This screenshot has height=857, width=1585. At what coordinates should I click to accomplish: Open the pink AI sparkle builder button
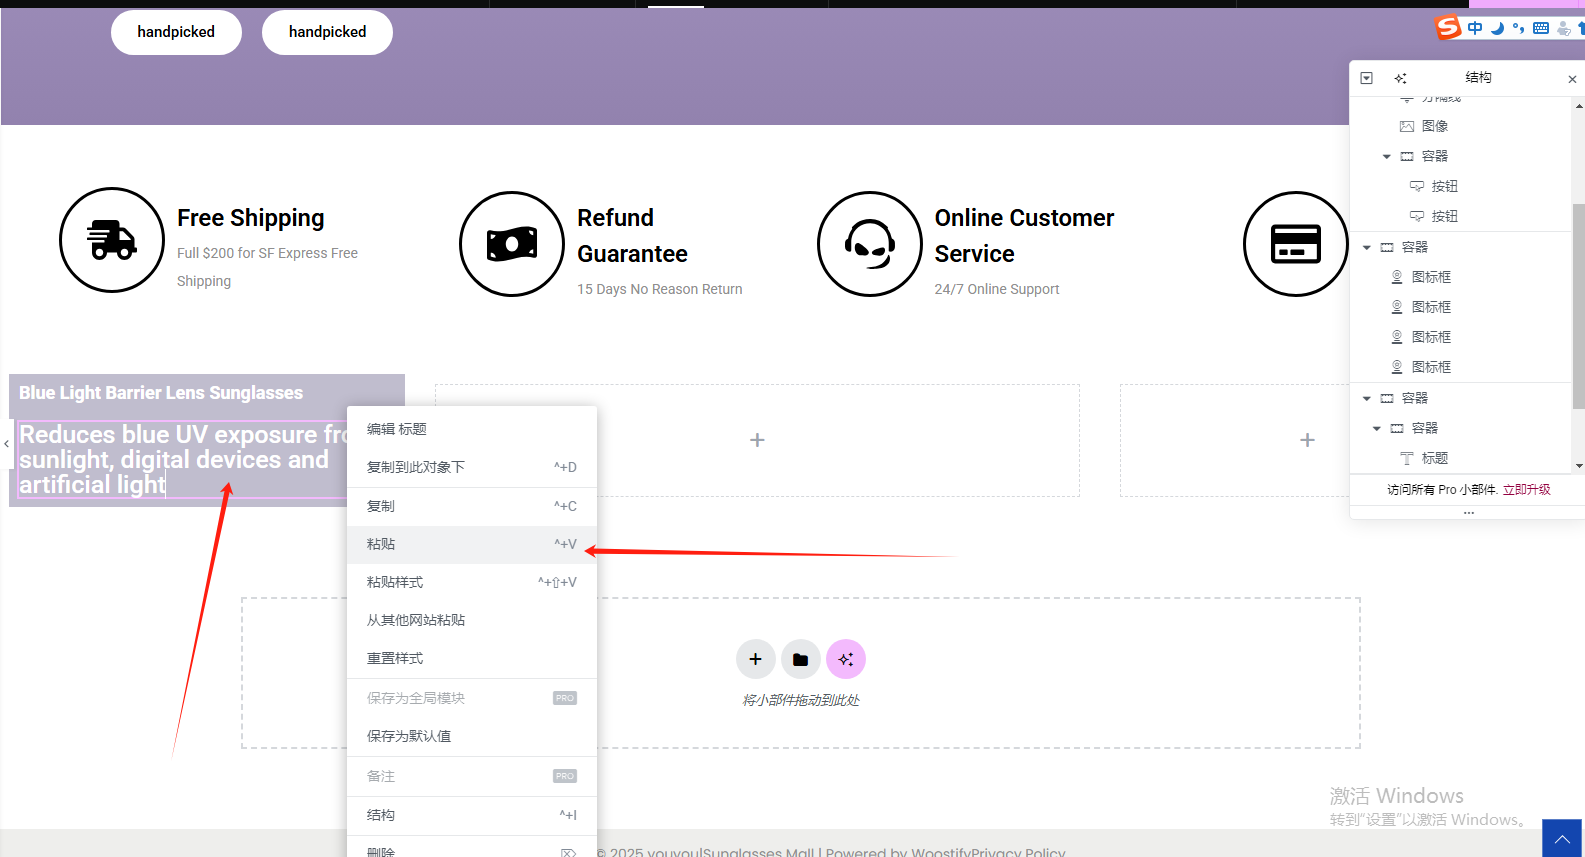pyautogui.click(x=846, y=659)
